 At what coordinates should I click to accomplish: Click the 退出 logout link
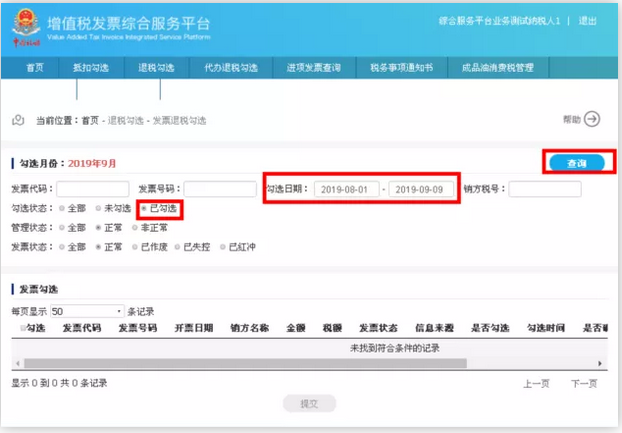[588, 20]
